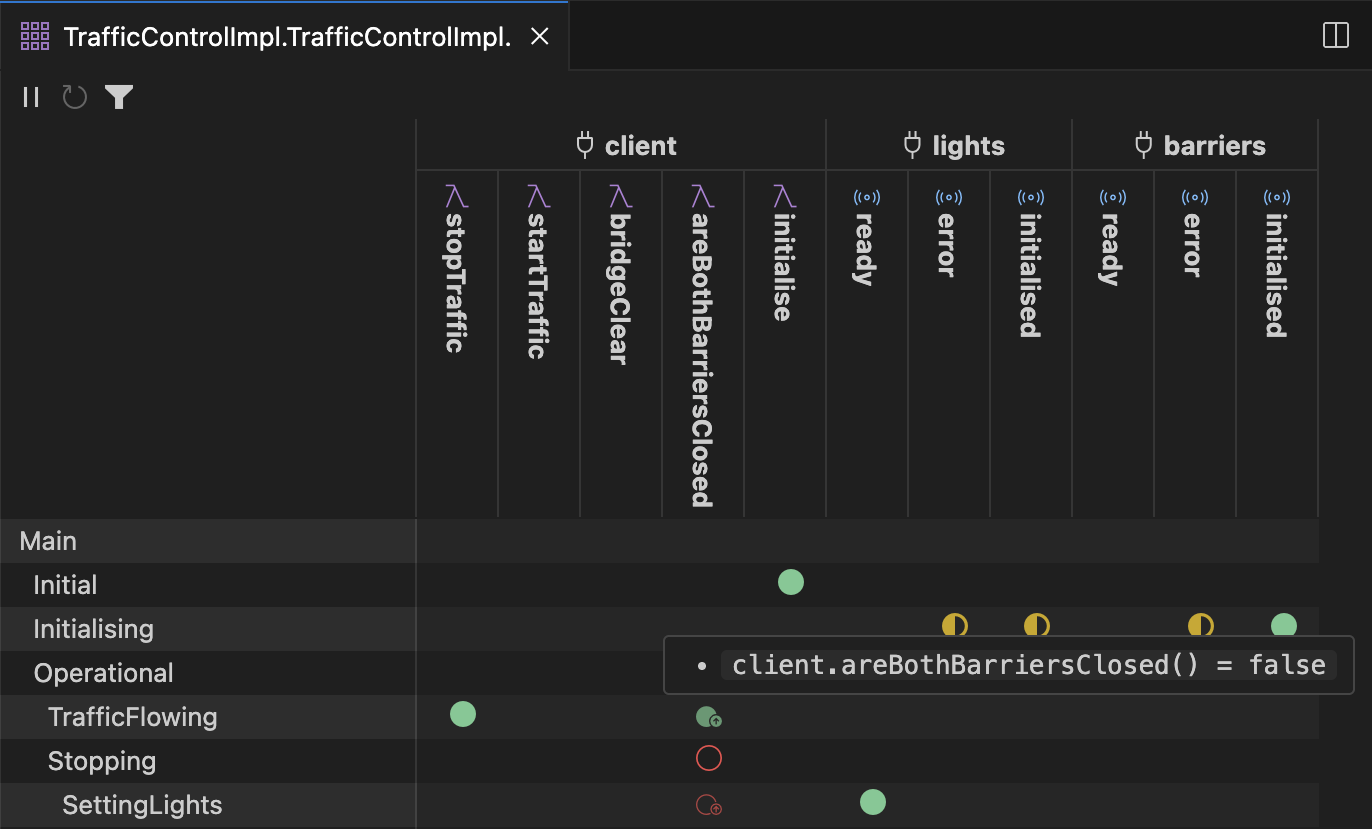1372x829 pixels.
Task: Select the TrafficFlowing state row
Action: 208,717
